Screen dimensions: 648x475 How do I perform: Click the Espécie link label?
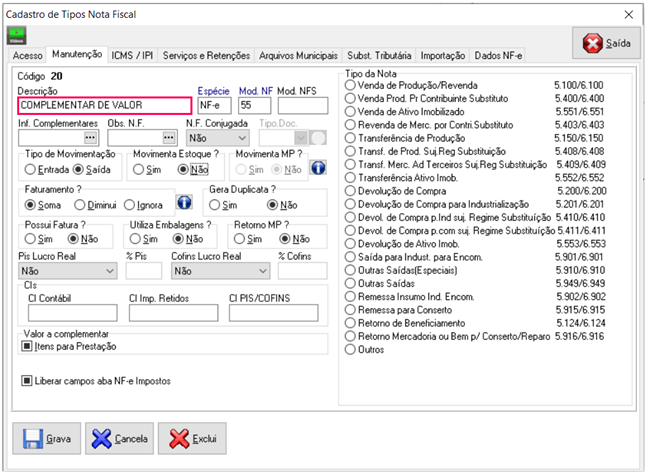click(x=212, y=90)
